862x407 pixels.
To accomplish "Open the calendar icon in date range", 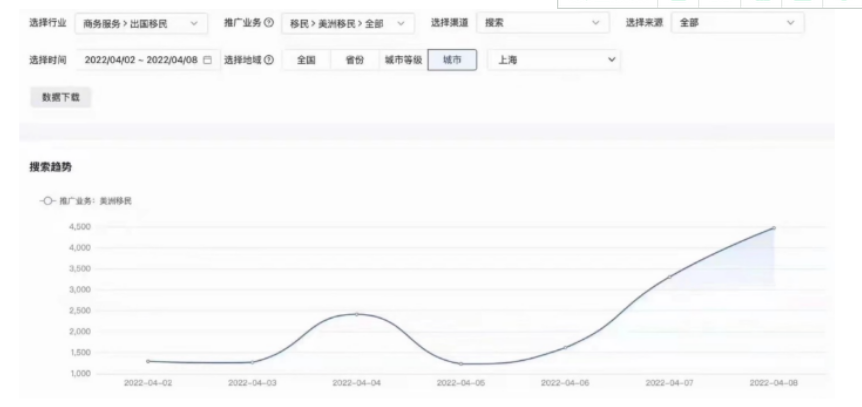I will 207,61.
